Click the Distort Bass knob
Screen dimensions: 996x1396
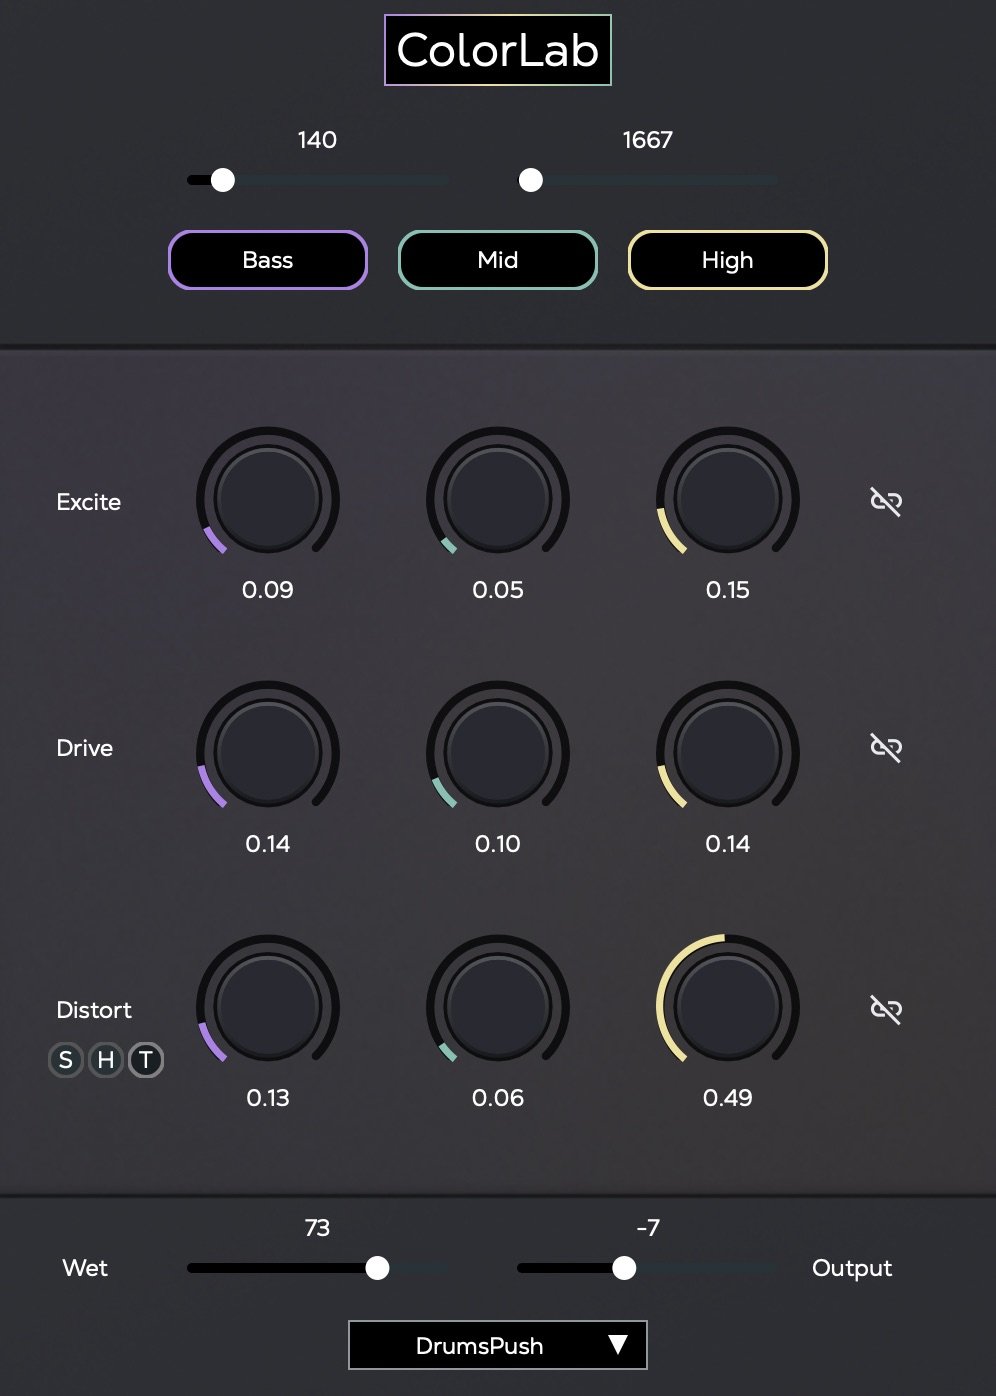268,1006
